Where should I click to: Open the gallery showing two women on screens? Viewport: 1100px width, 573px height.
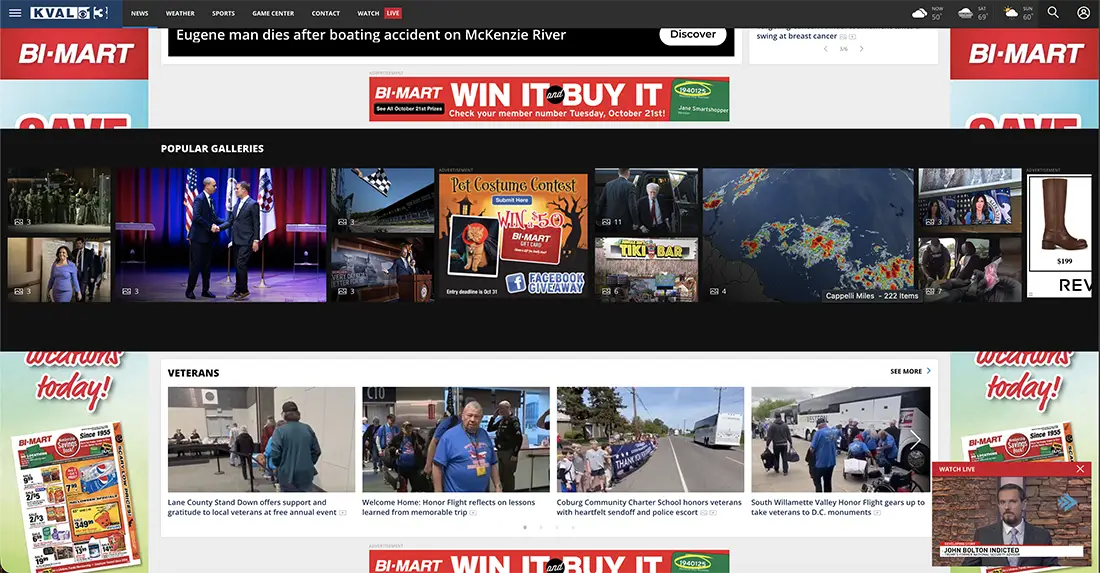[x=970, y=200]
